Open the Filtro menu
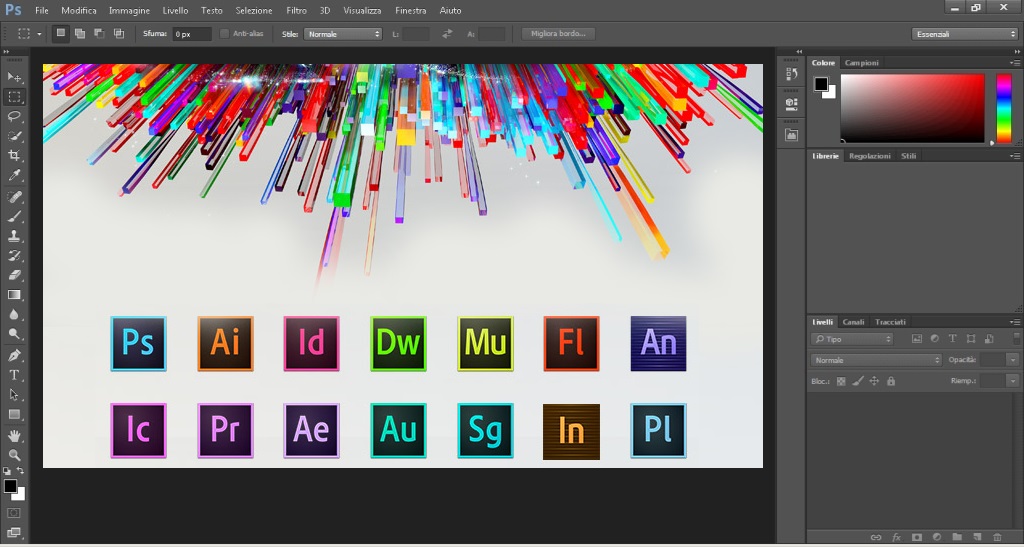Viewport: 1024px width, 547px height. 296,10
